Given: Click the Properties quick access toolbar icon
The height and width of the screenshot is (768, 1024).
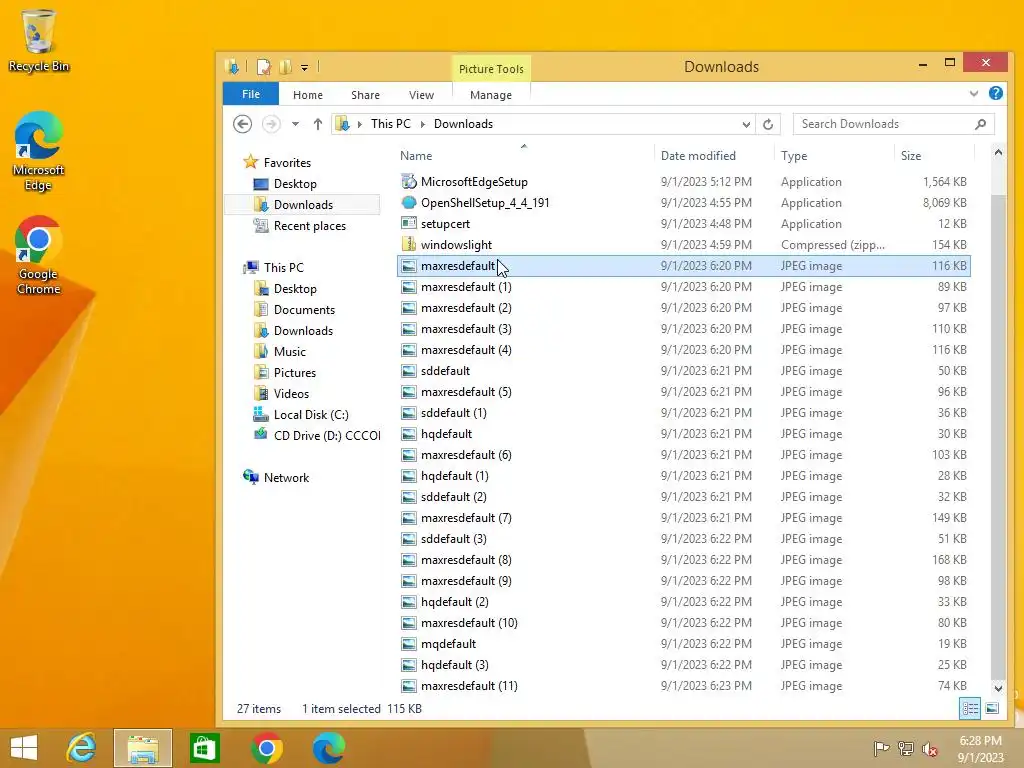Looking at the screenshot, I should pos(264,67).
